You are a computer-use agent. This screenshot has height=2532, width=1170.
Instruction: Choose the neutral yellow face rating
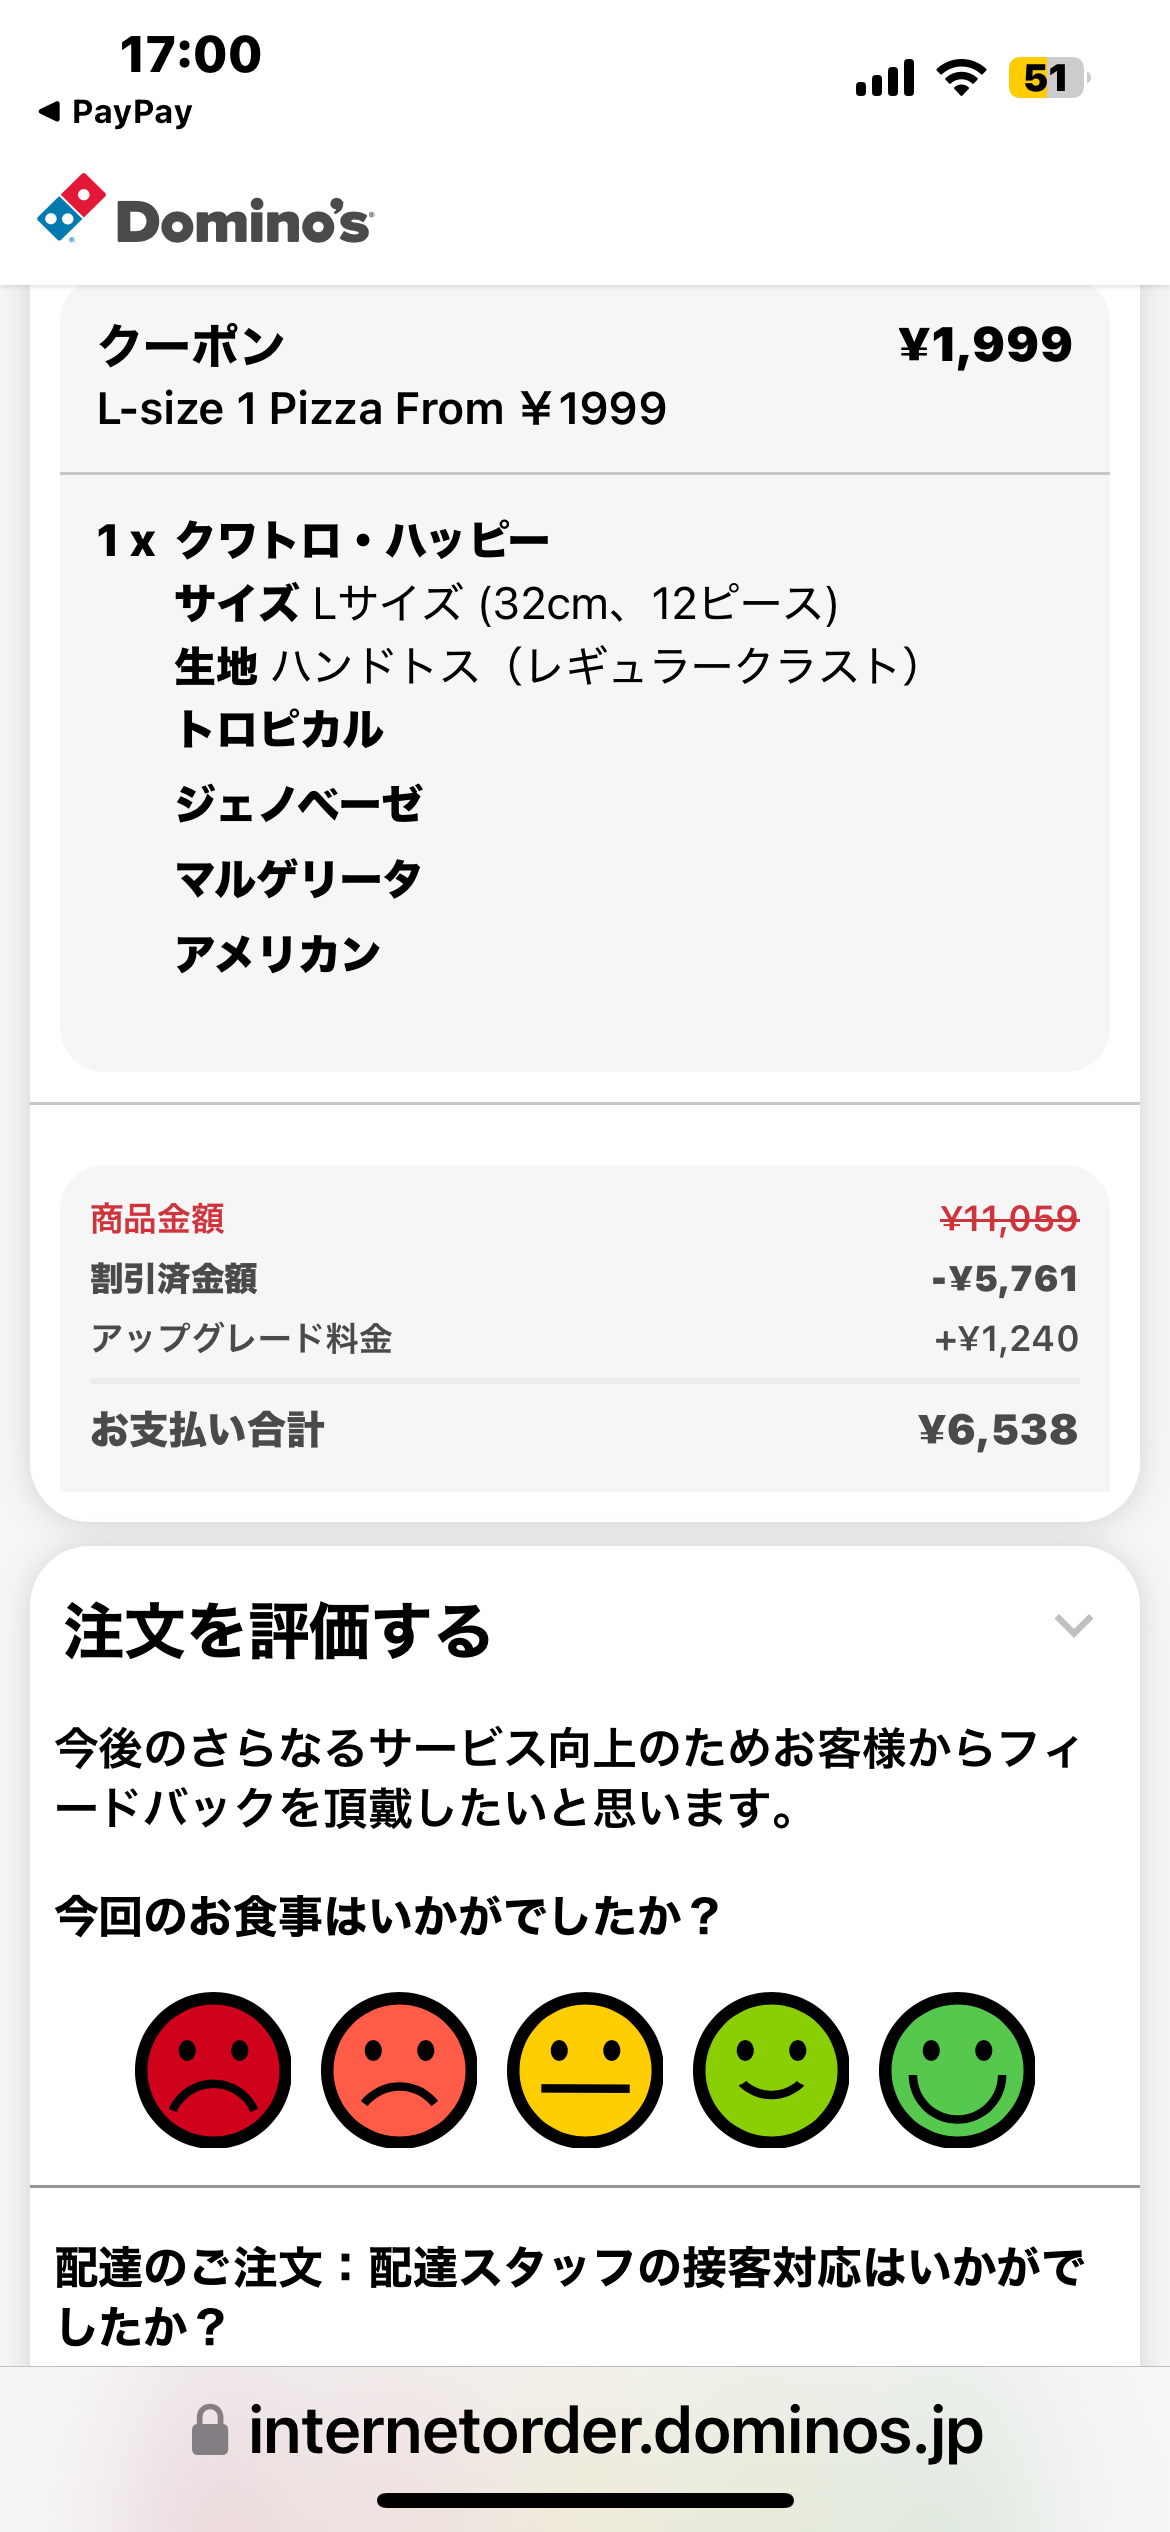pos(585,2069)
